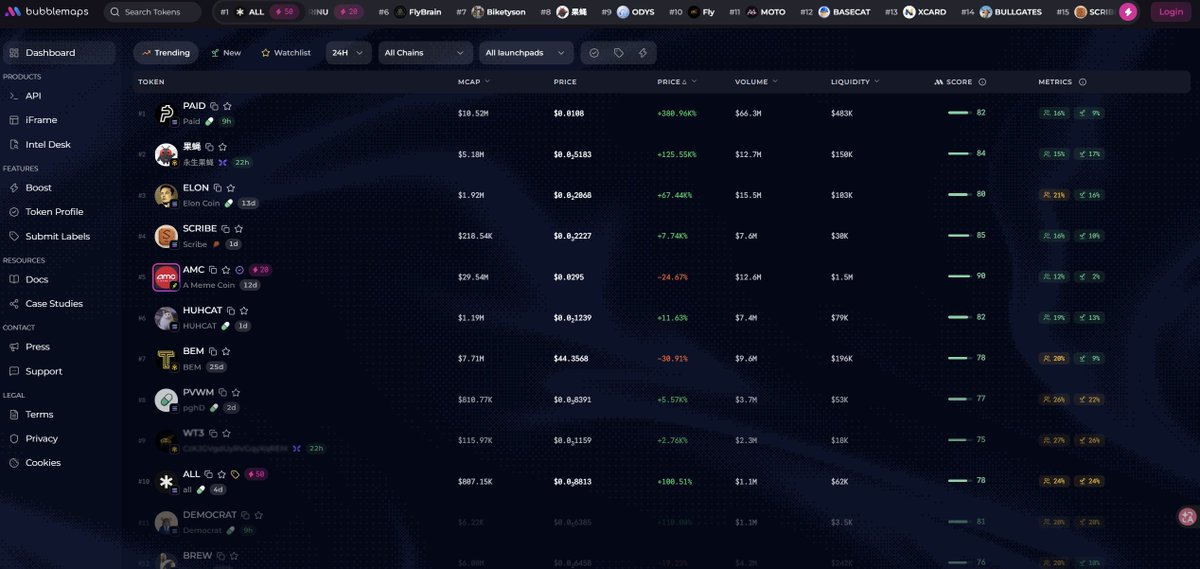Click the Score column info icon
The height and width of the screenshot is (569, 1200).
click(982, 82)
